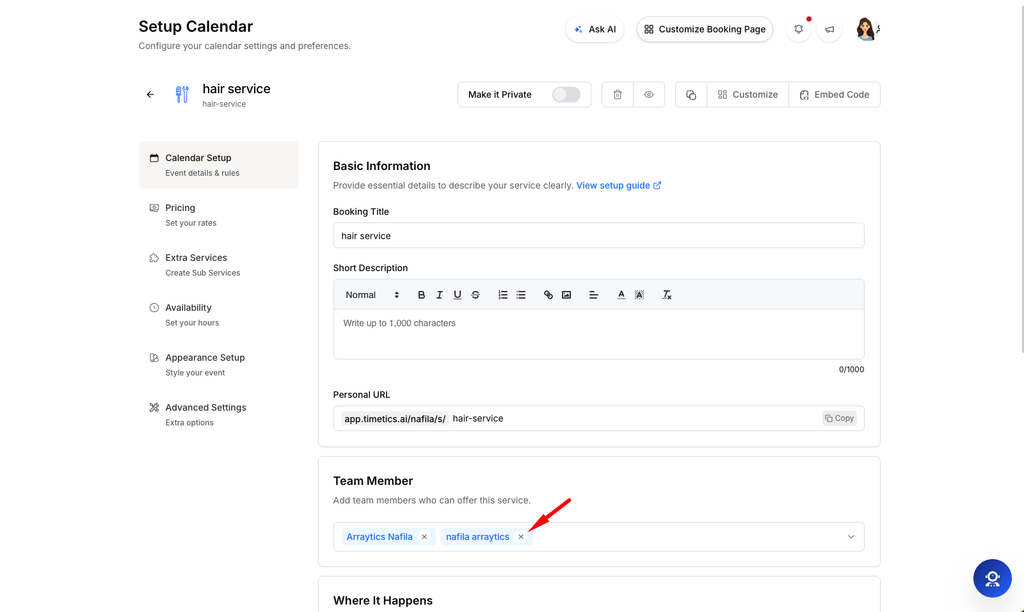
Task: Insert link in Short Description toolbar
Action: [x=548, y=295]
